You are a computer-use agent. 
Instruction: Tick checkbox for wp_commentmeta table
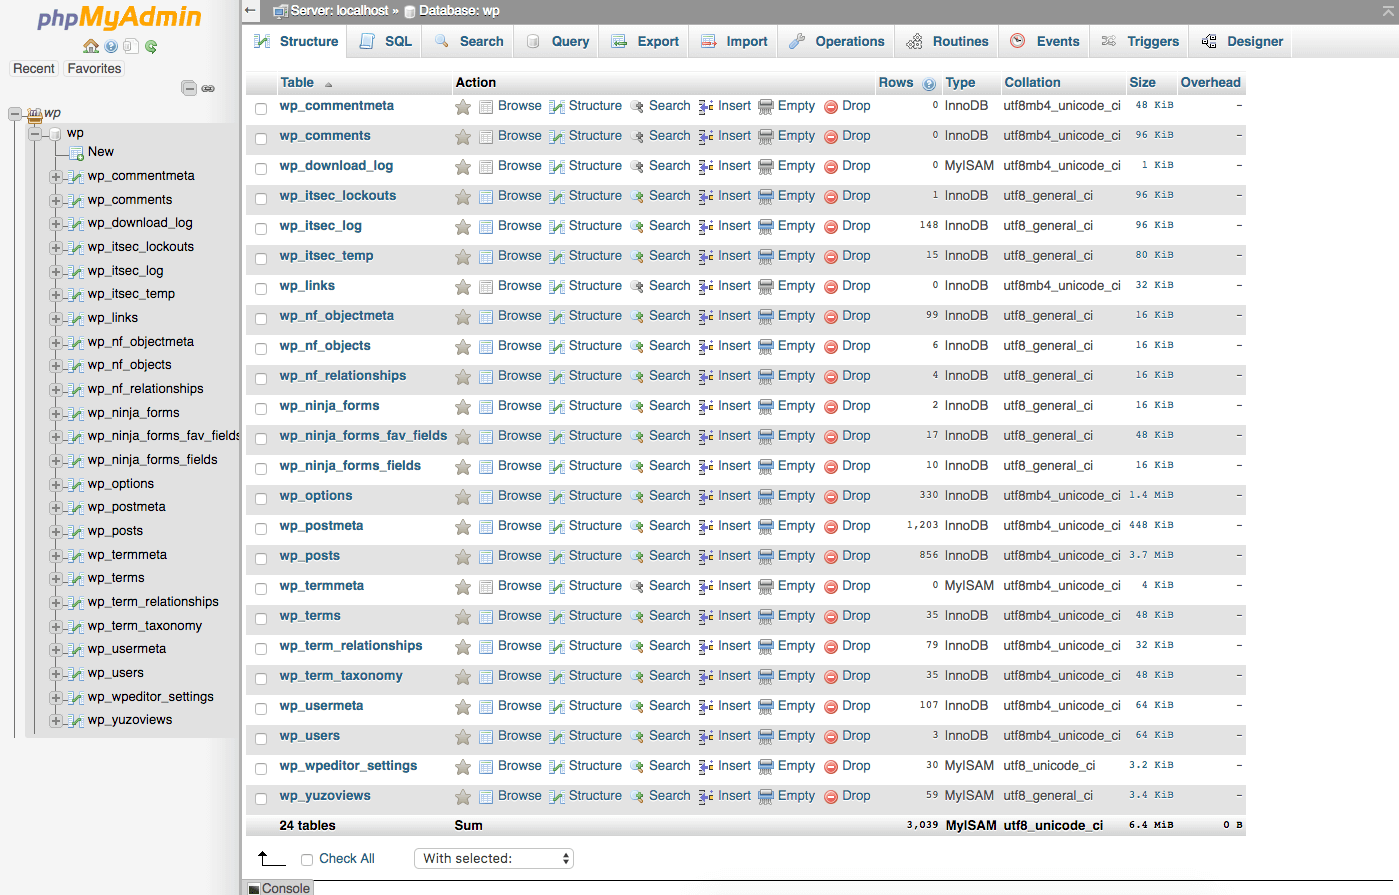(x=261, y=108)
